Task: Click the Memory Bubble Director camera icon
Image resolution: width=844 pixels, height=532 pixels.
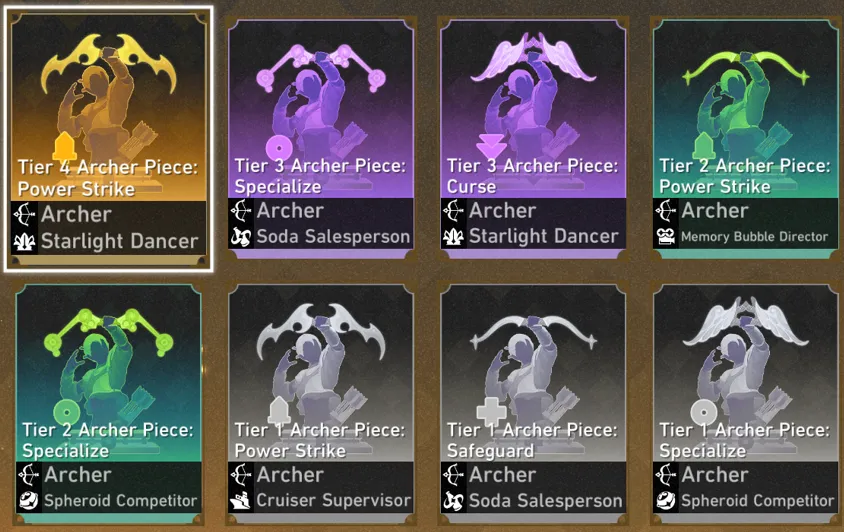Action: pyautogui.click(x=666, y=236)
